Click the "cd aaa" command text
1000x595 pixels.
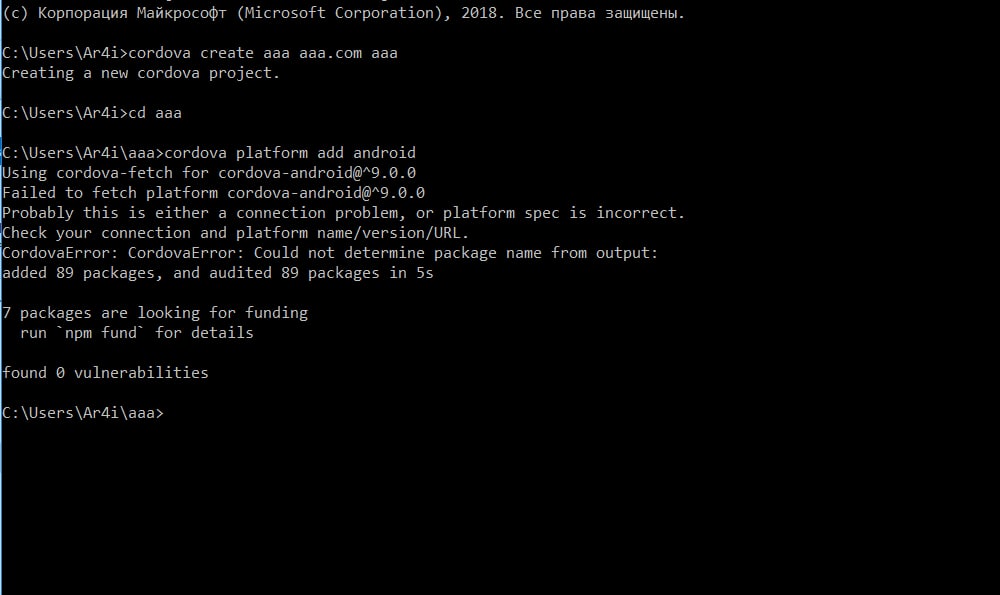pos(156,113)
